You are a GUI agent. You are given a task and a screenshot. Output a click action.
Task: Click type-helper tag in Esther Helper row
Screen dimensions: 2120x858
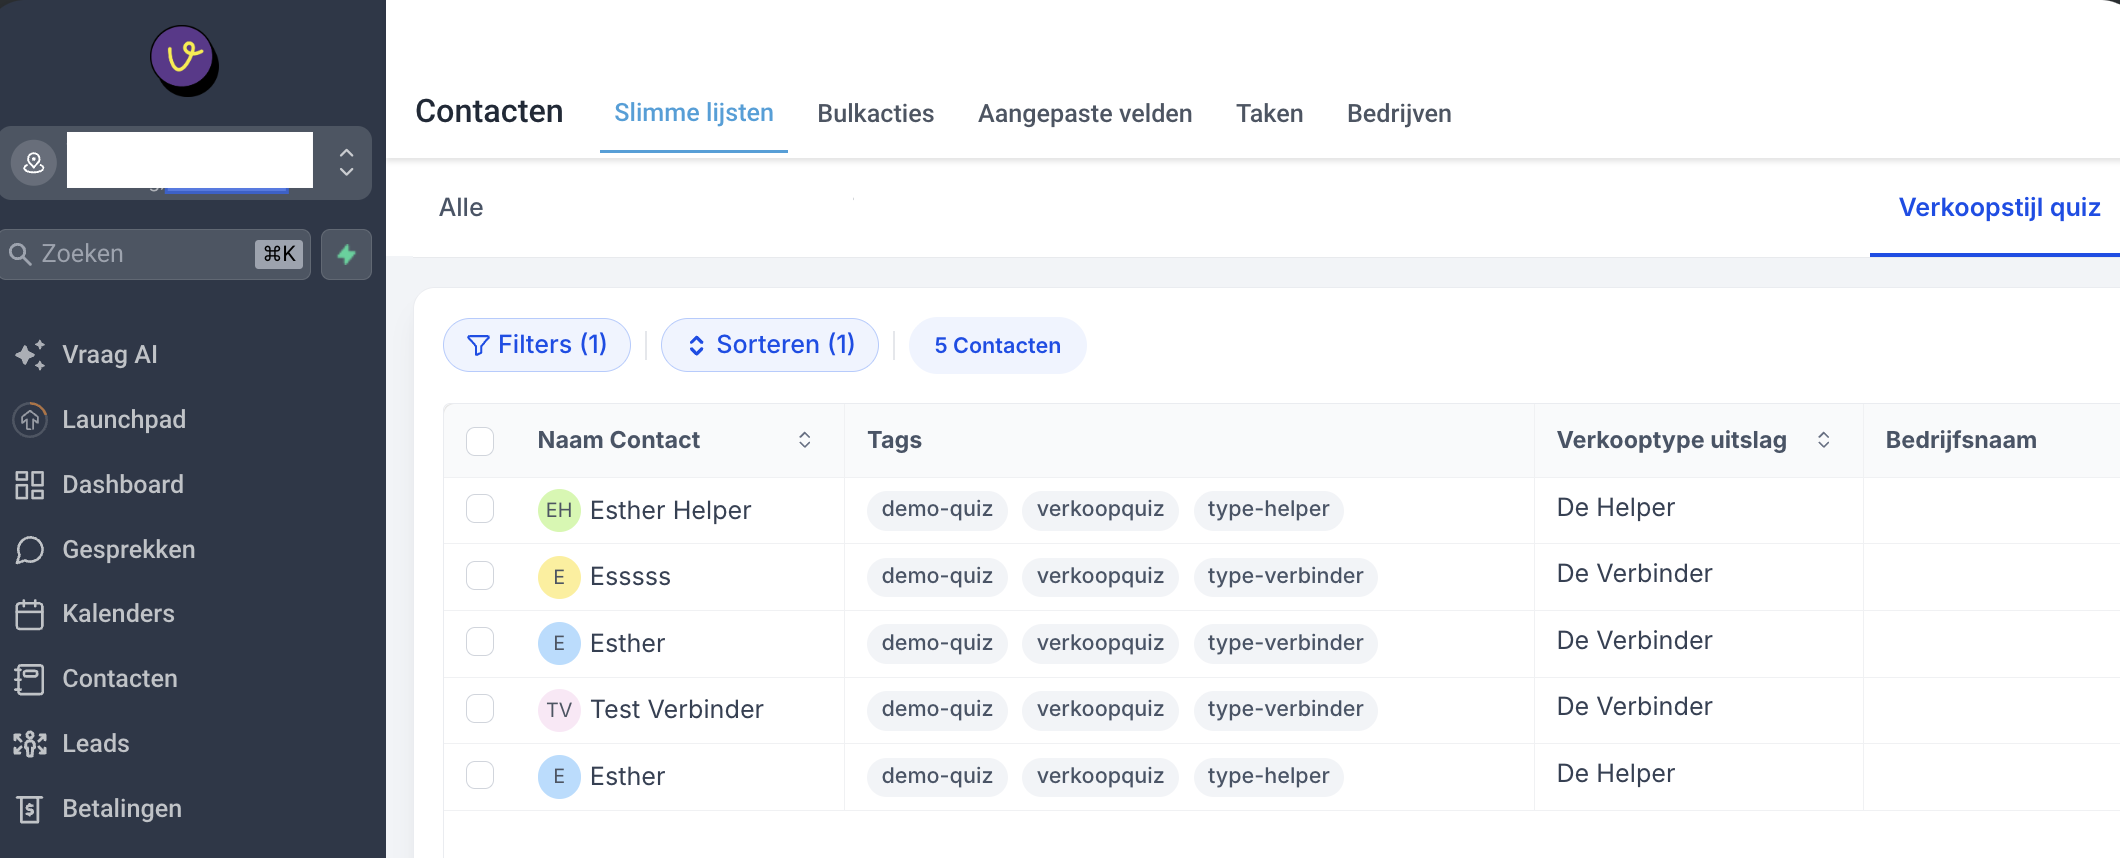pos(1268,509)
